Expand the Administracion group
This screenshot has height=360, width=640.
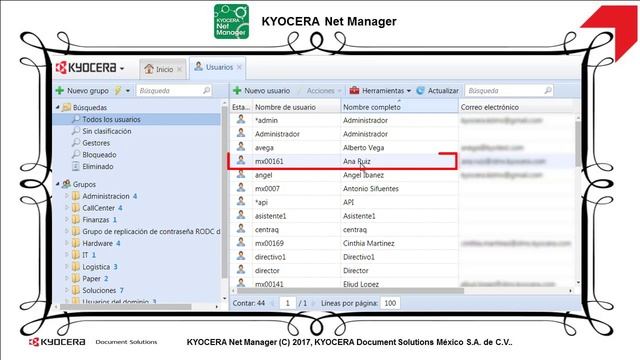click(67, 196)
